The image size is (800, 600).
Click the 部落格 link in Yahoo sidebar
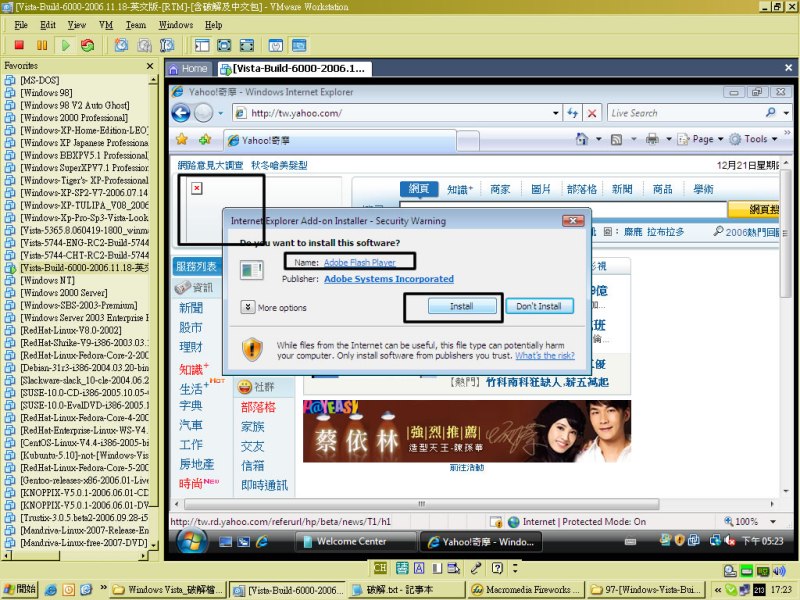click(258, 407)
